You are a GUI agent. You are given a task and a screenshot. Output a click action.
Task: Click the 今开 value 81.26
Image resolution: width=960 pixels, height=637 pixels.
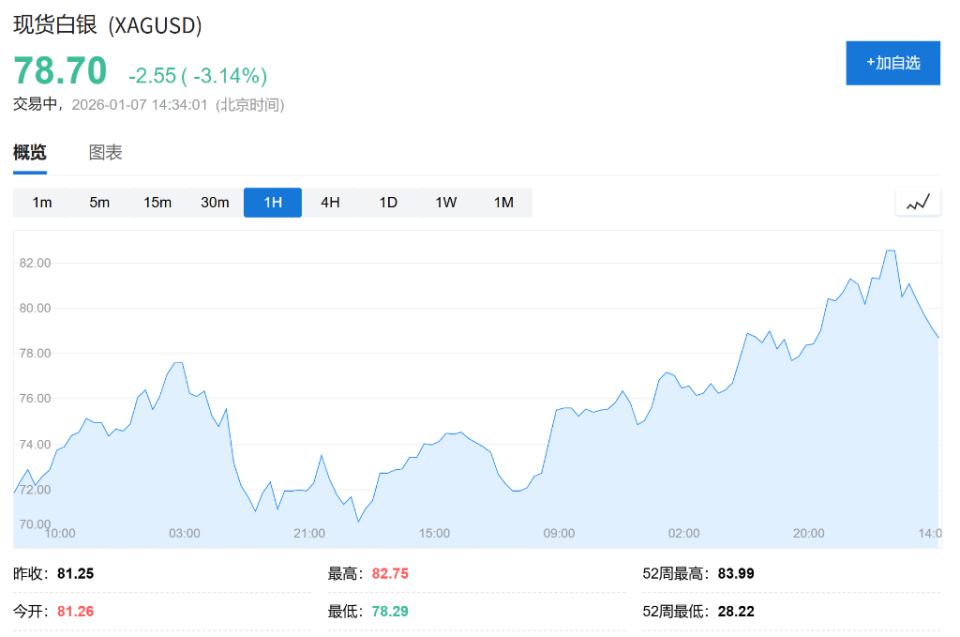(74, 610)
